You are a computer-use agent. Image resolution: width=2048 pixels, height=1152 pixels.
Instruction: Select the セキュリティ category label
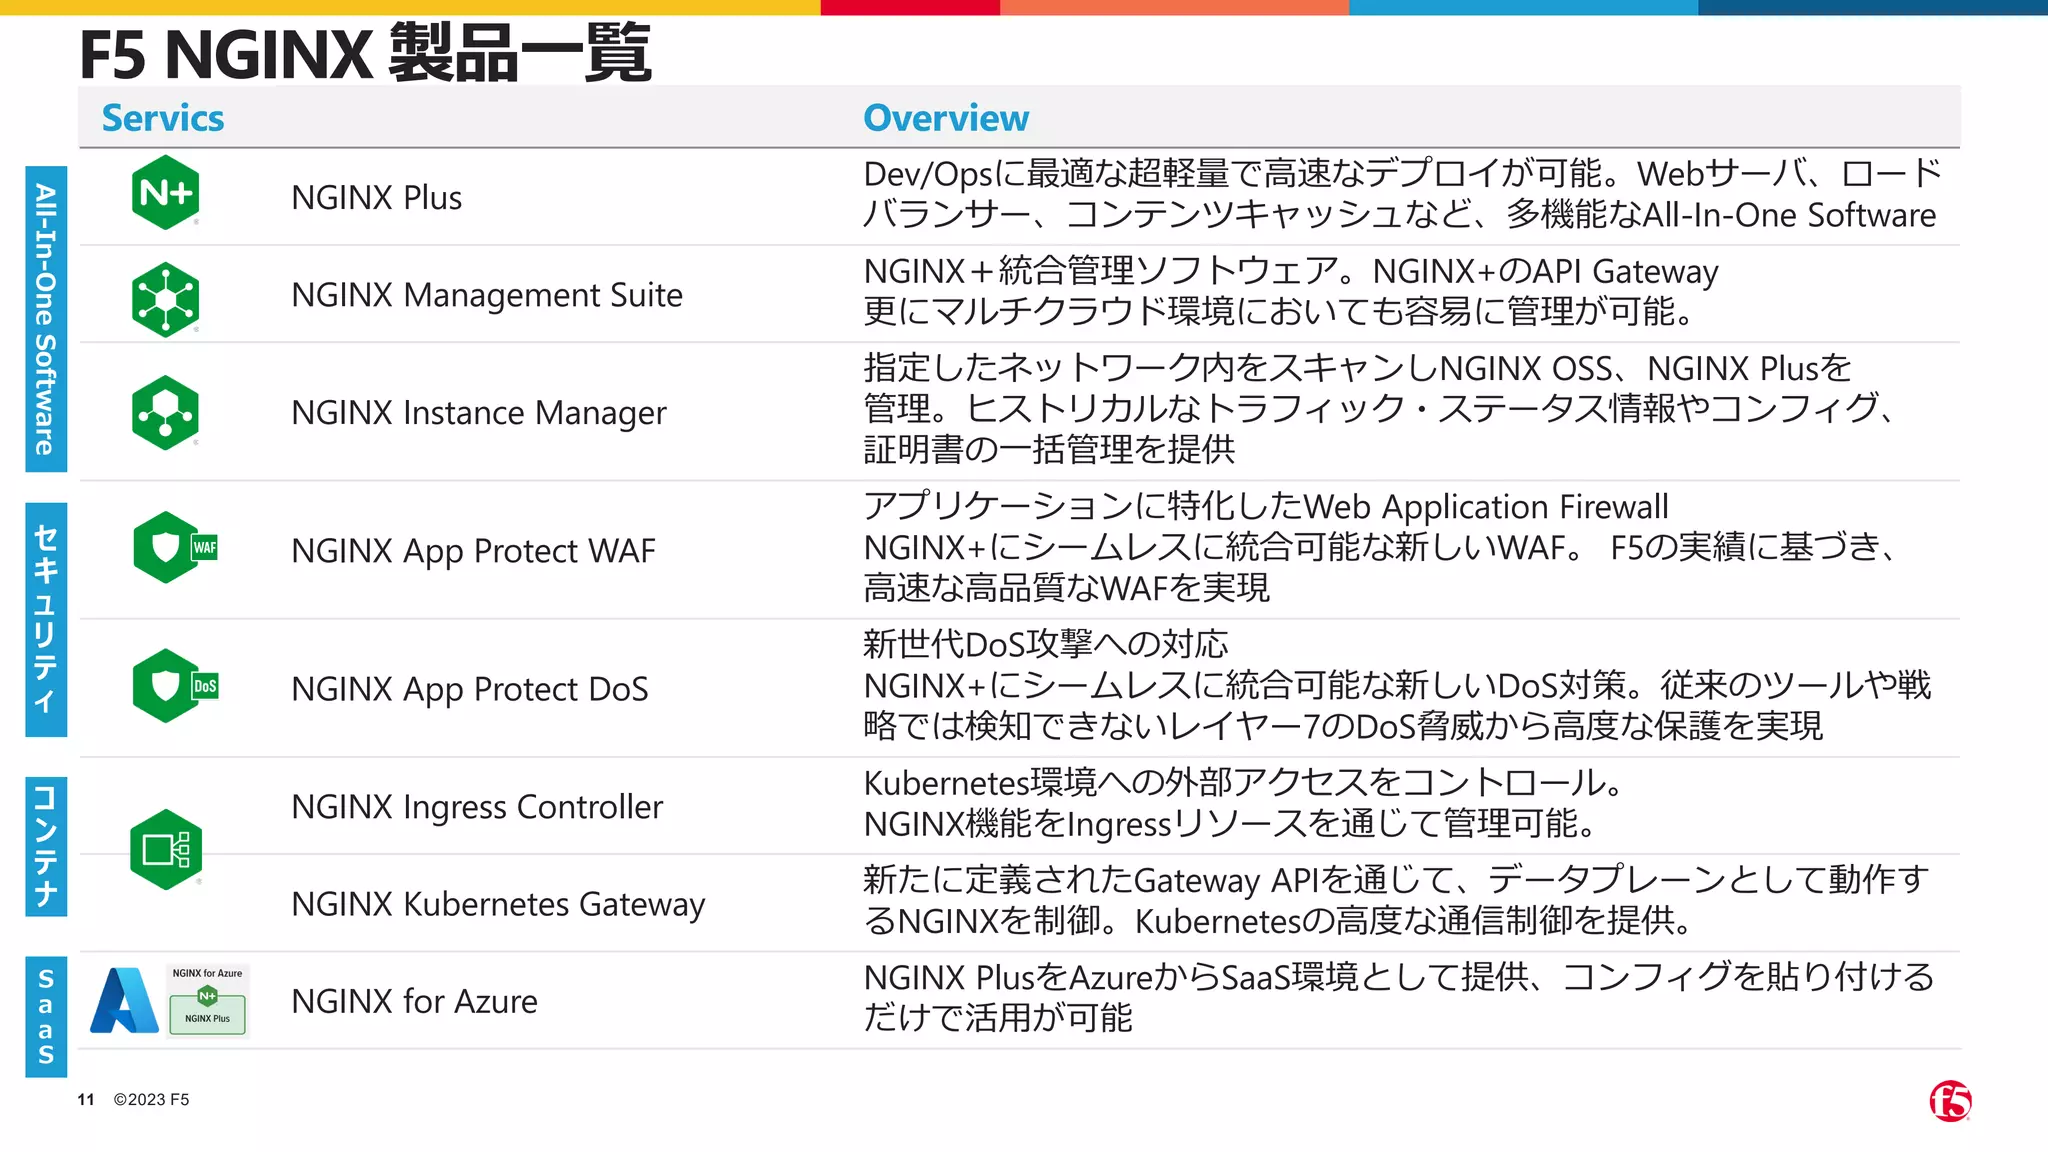[46, 619]
